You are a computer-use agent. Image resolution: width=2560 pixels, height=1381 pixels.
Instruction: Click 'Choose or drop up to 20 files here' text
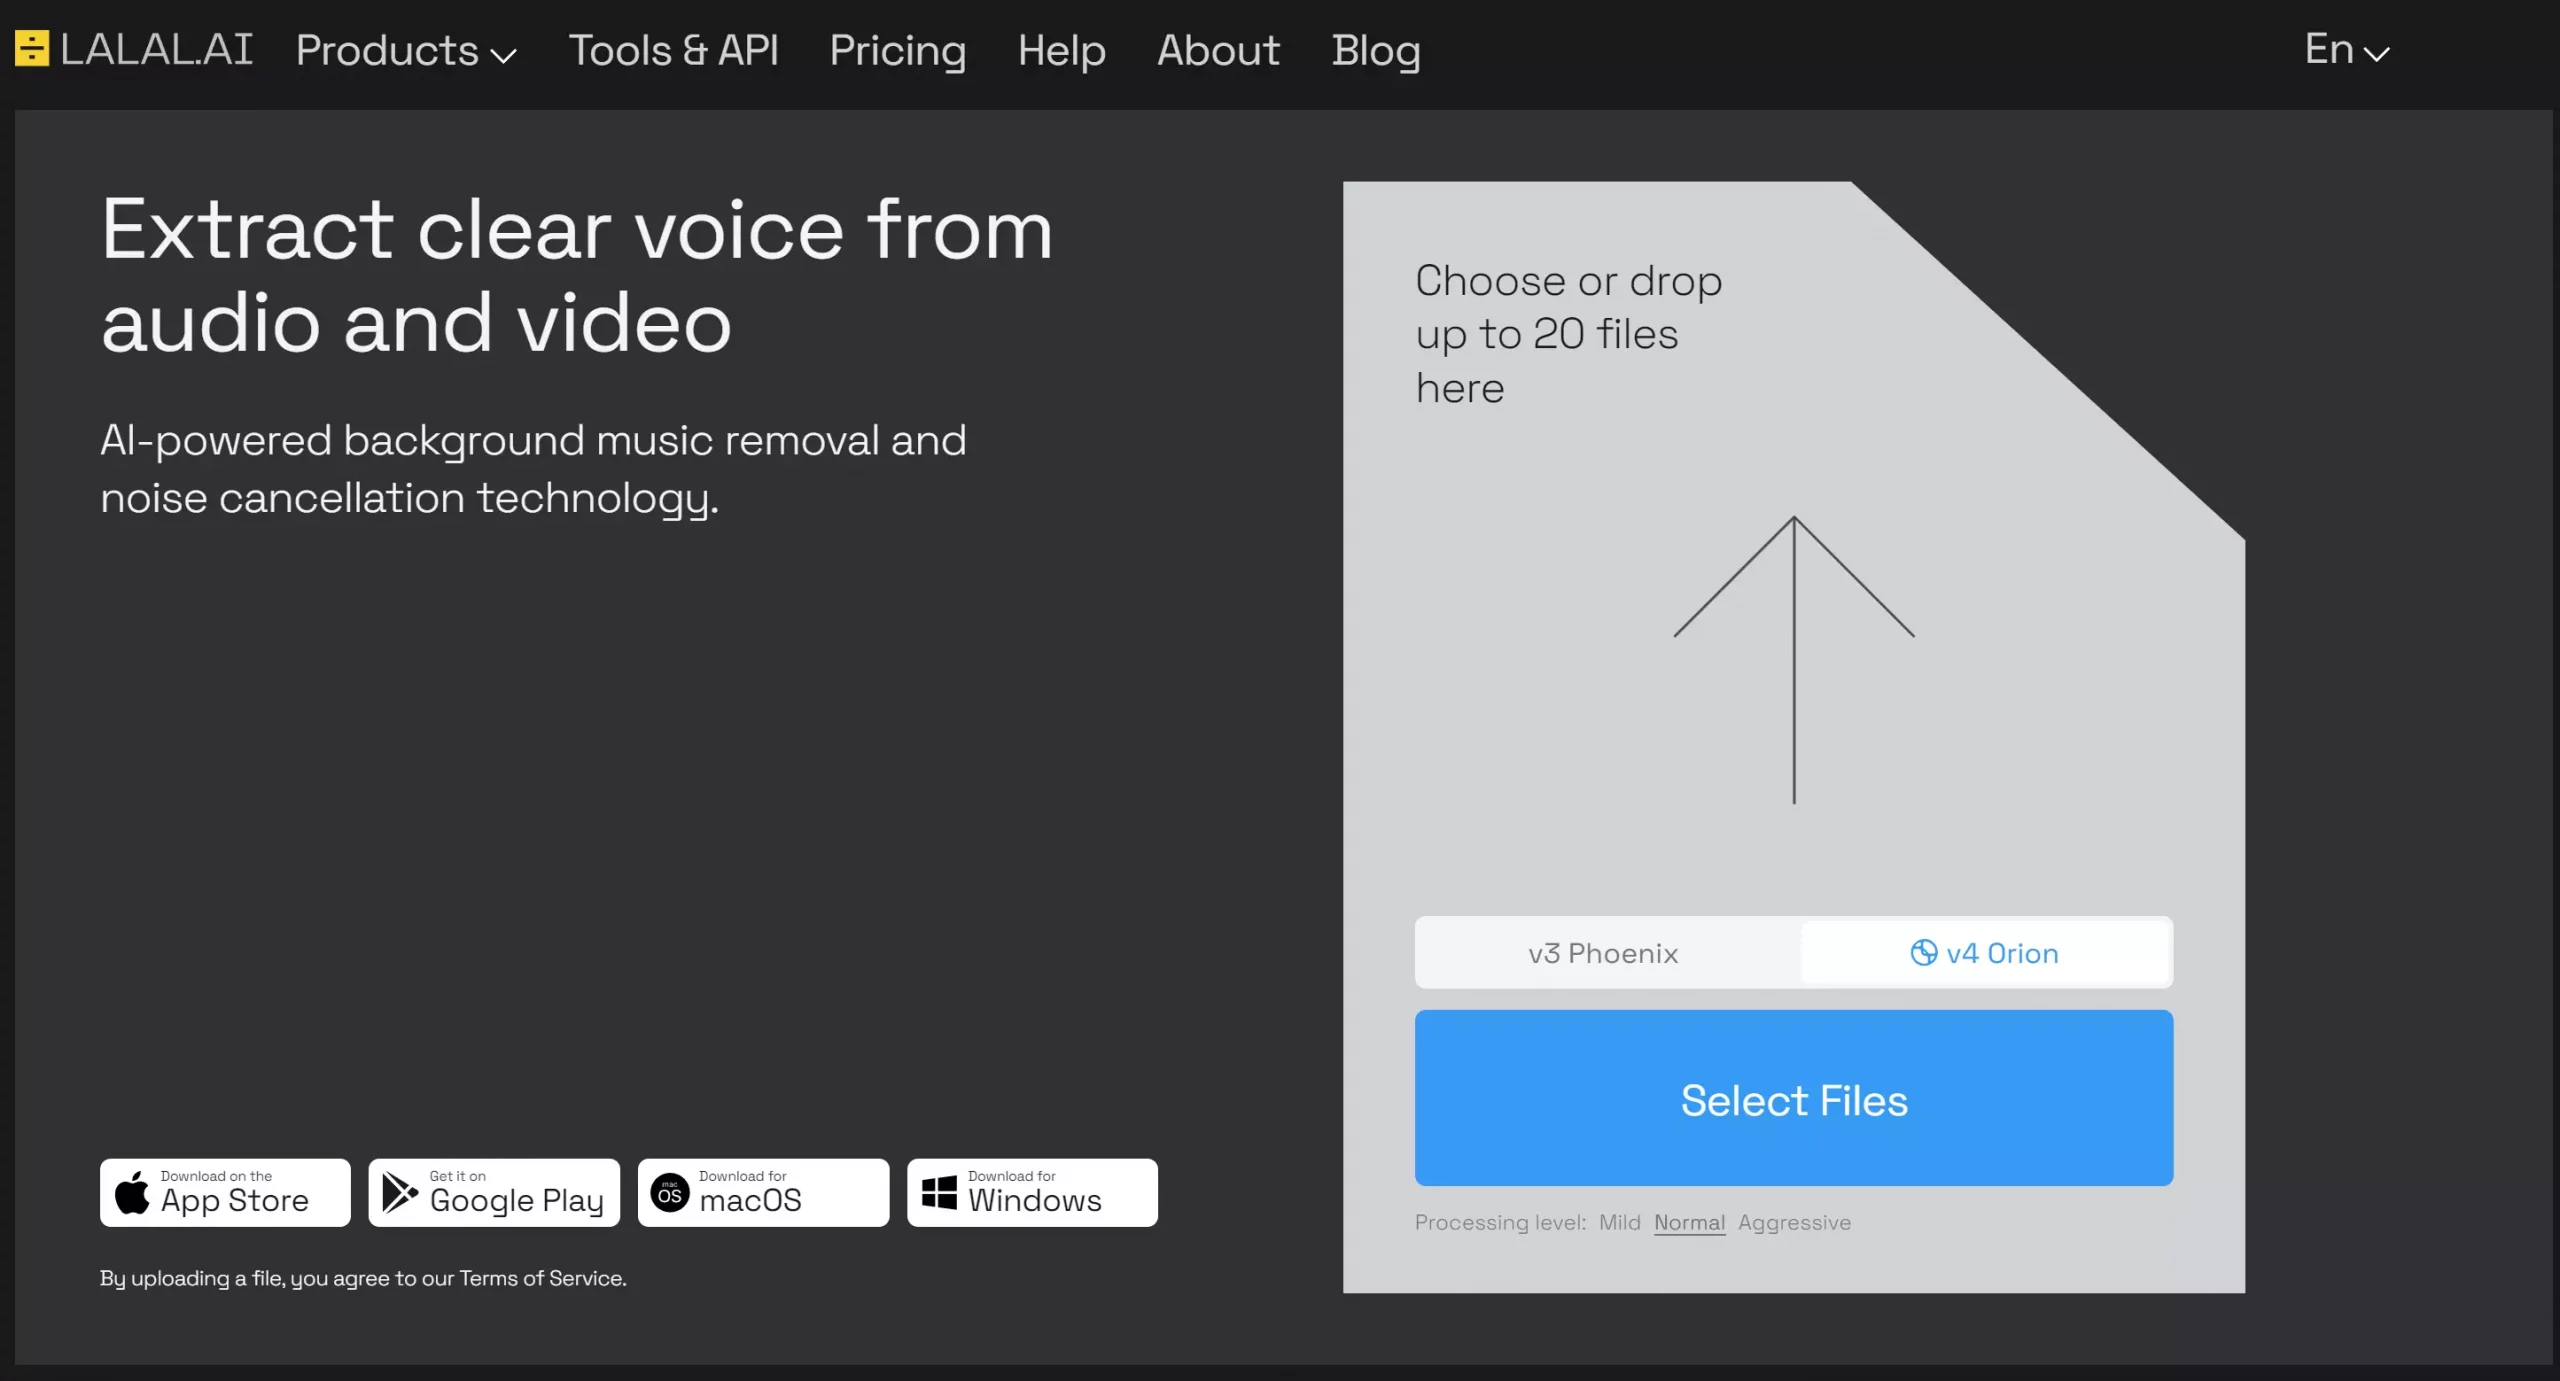[1568, 334]
